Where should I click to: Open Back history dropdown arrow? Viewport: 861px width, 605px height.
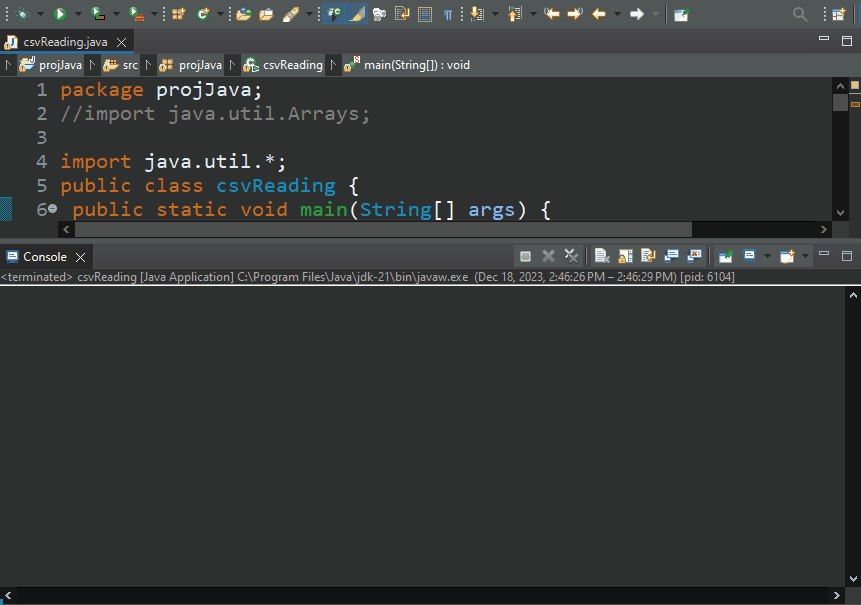point(617,14)
